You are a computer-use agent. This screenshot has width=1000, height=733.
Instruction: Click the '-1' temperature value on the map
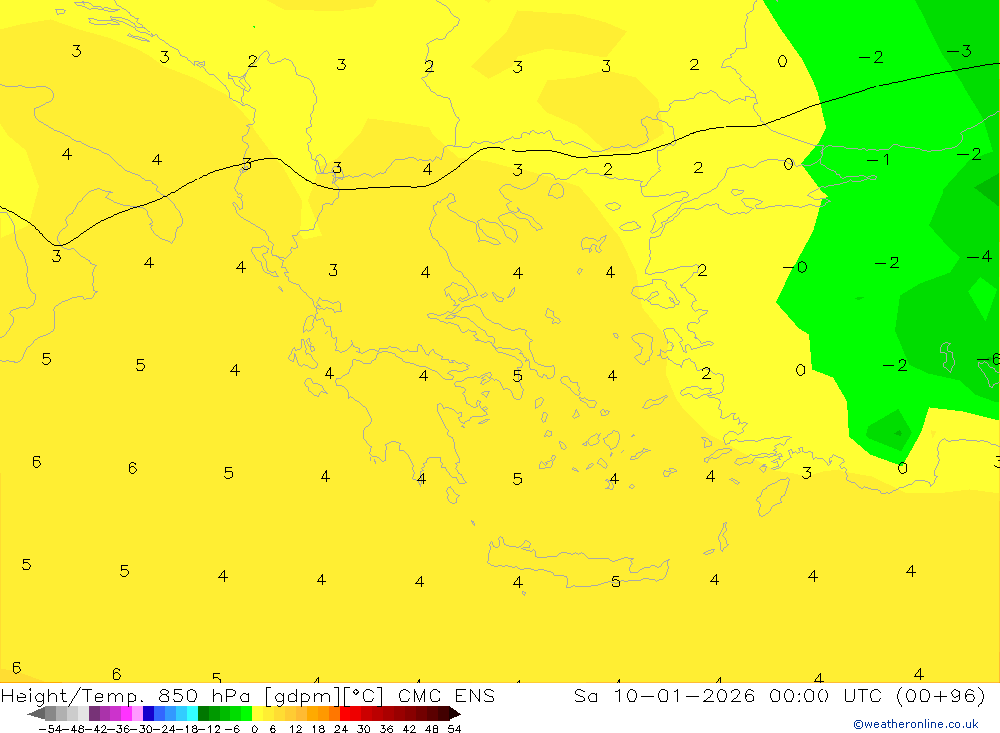[878, 159]
